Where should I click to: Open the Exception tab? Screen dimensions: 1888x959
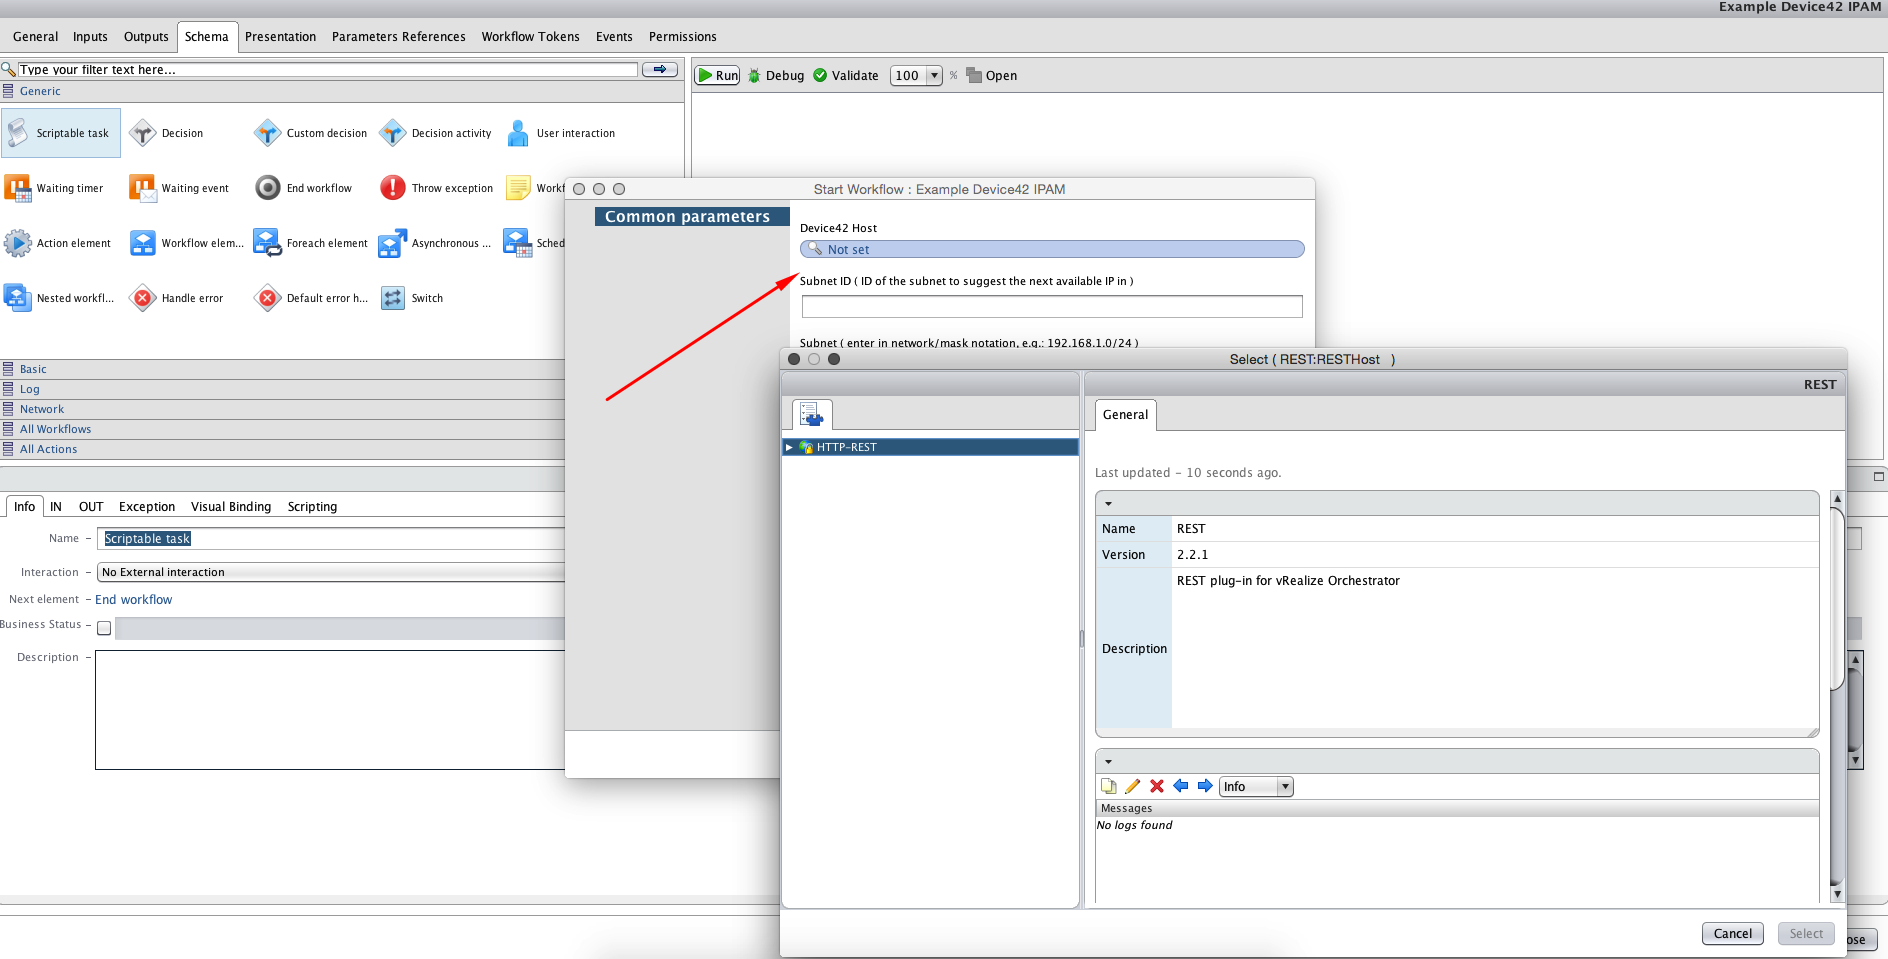coord(147,506)
